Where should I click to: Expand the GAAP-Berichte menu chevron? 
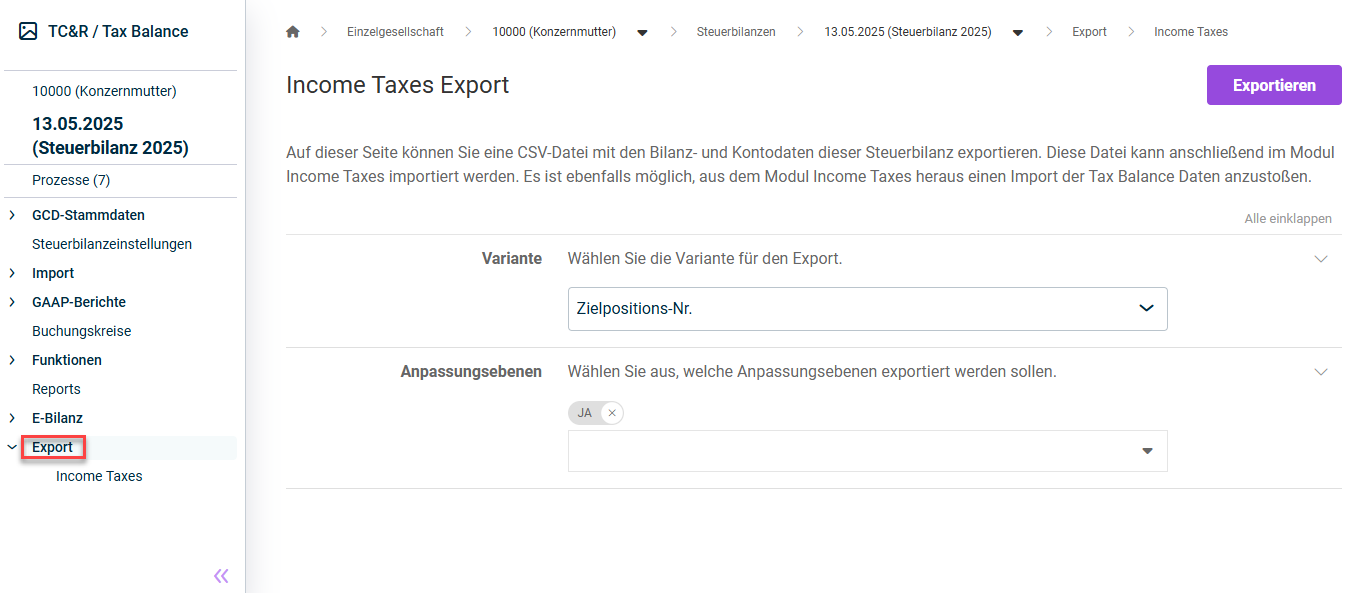(x=12, y=302)
